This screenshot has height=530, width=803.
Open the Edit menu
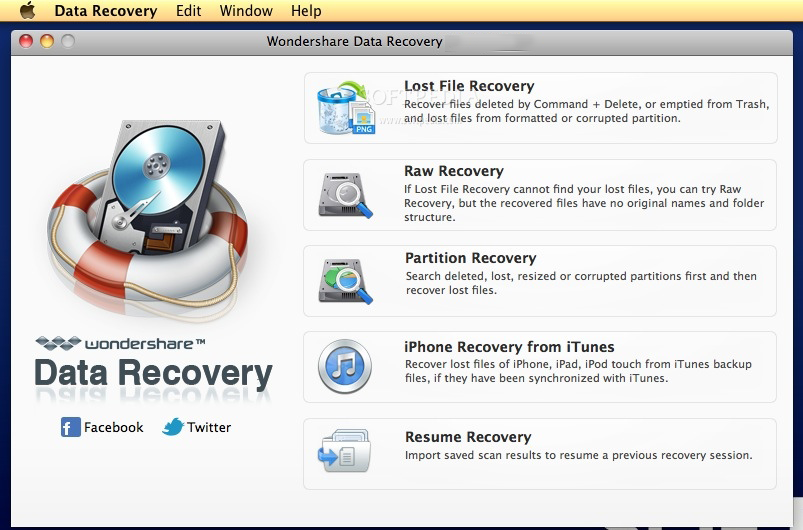point(188,11)
